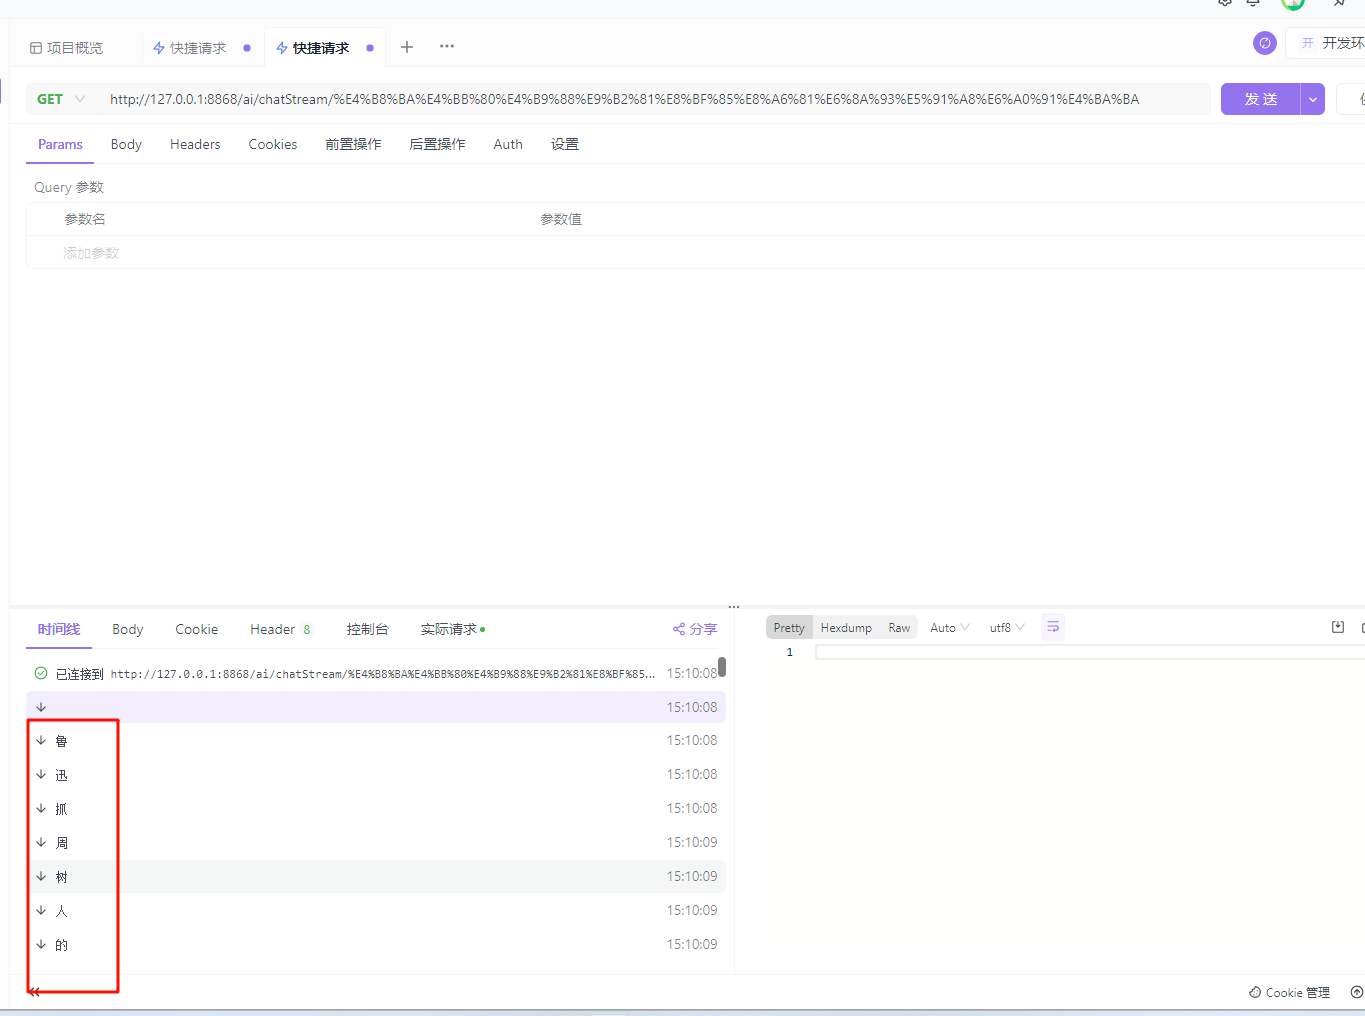Collapse panel with double-chevron icon at bottom left

click(x=34, y=992)
